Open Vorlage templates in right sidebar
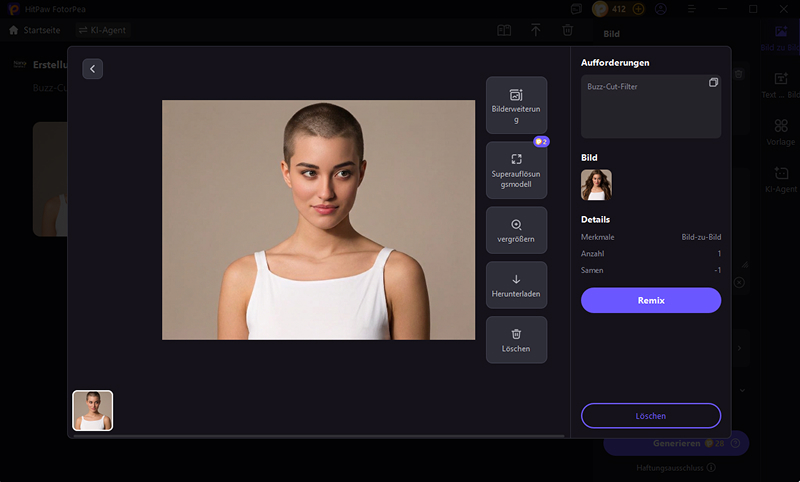Screen dimensions: 800x482 [x=781, y=132]
